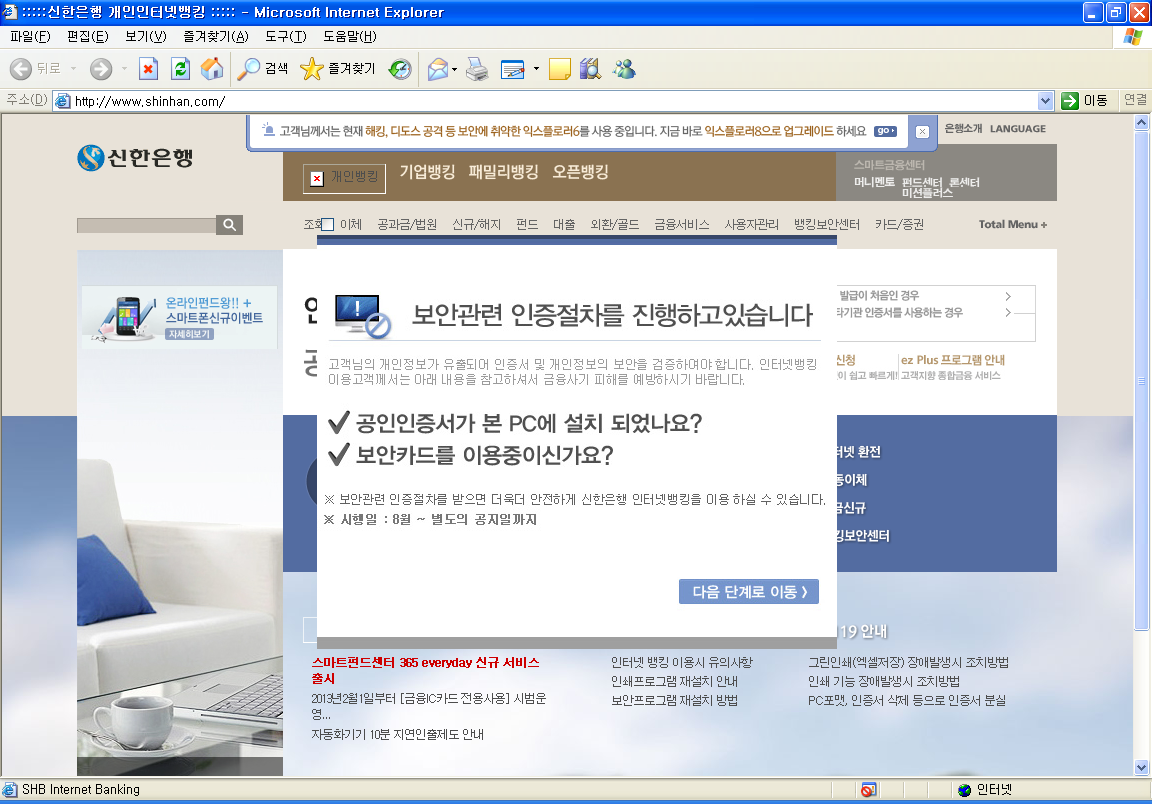Open Favorites (즐겨찾기) star button

338,69
